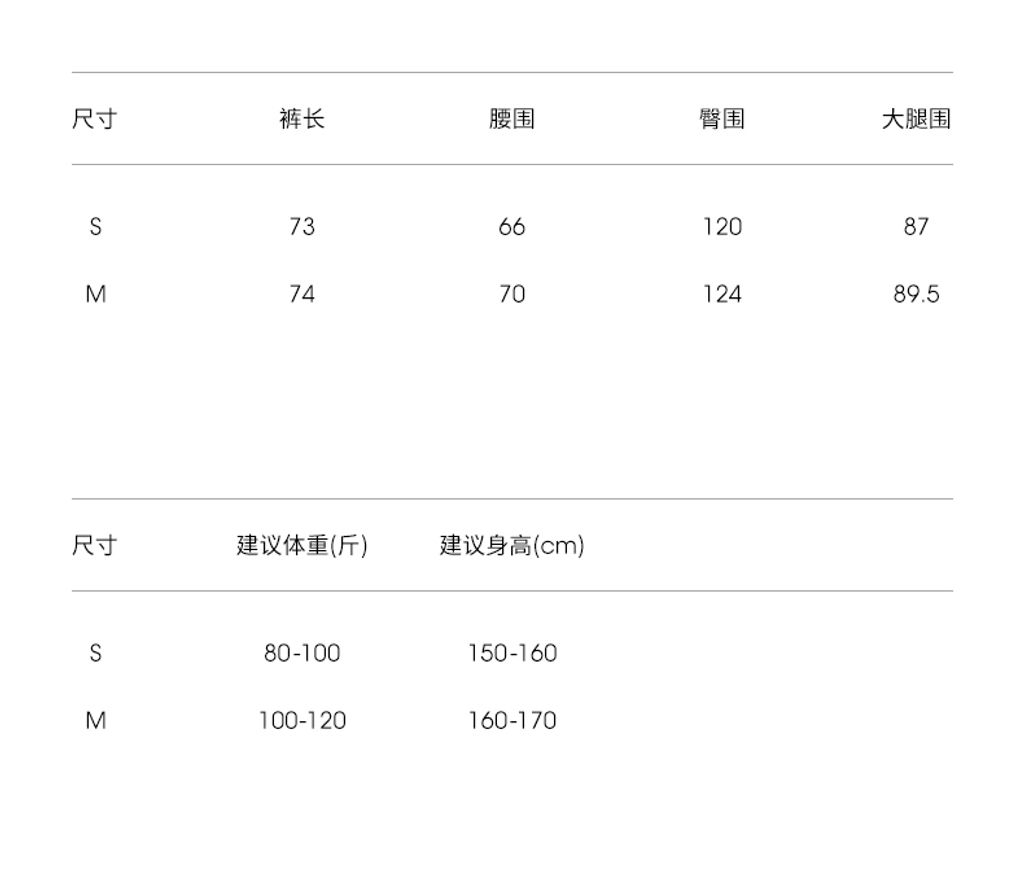The height and width of the screenshot is (879, 1024).
Task: Click the 大腿围 column header
Action: pos(915,119)
